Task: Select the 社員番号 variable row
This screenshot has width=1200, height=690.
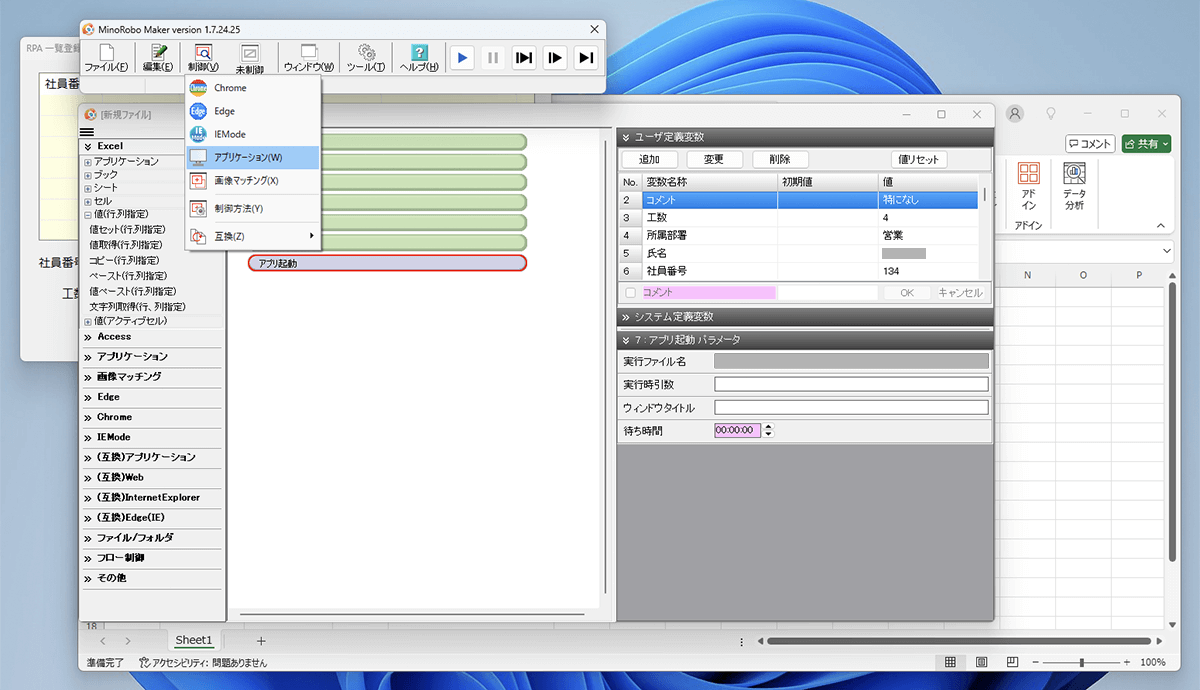Action: (798, 271)
